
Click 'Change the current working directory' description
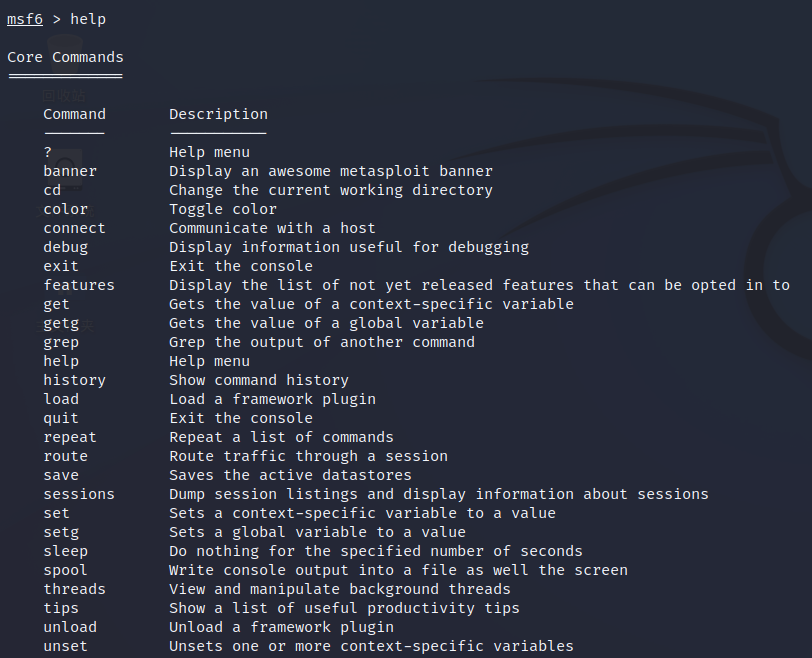click(x=331, y=190)
